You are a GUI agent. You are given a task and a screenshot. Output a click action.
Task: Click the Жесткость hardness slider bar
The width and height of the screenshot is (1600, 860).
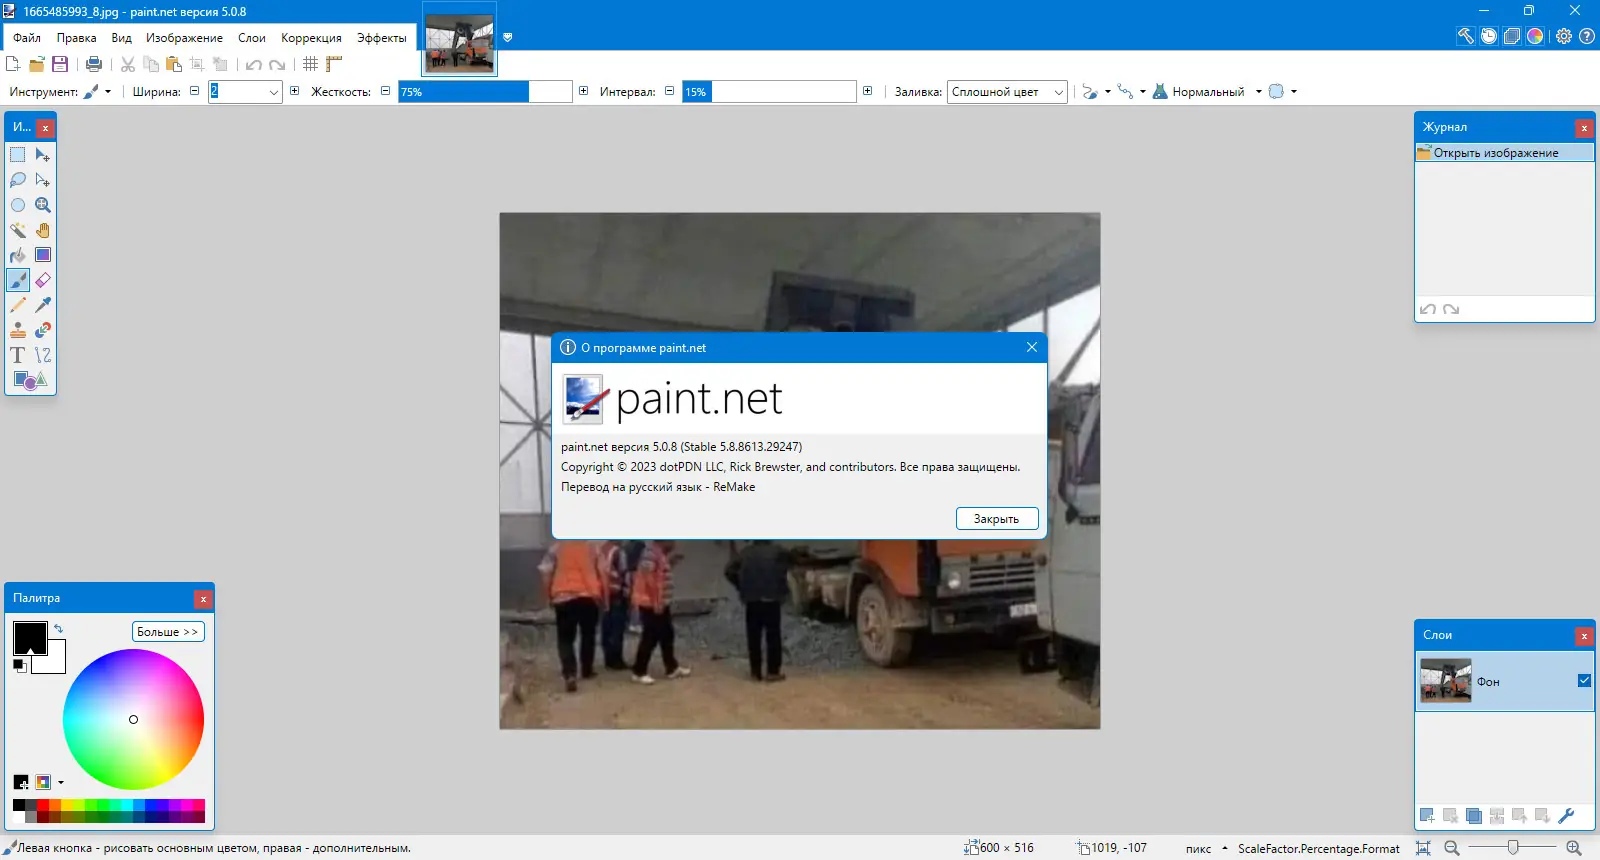(485, 92)
